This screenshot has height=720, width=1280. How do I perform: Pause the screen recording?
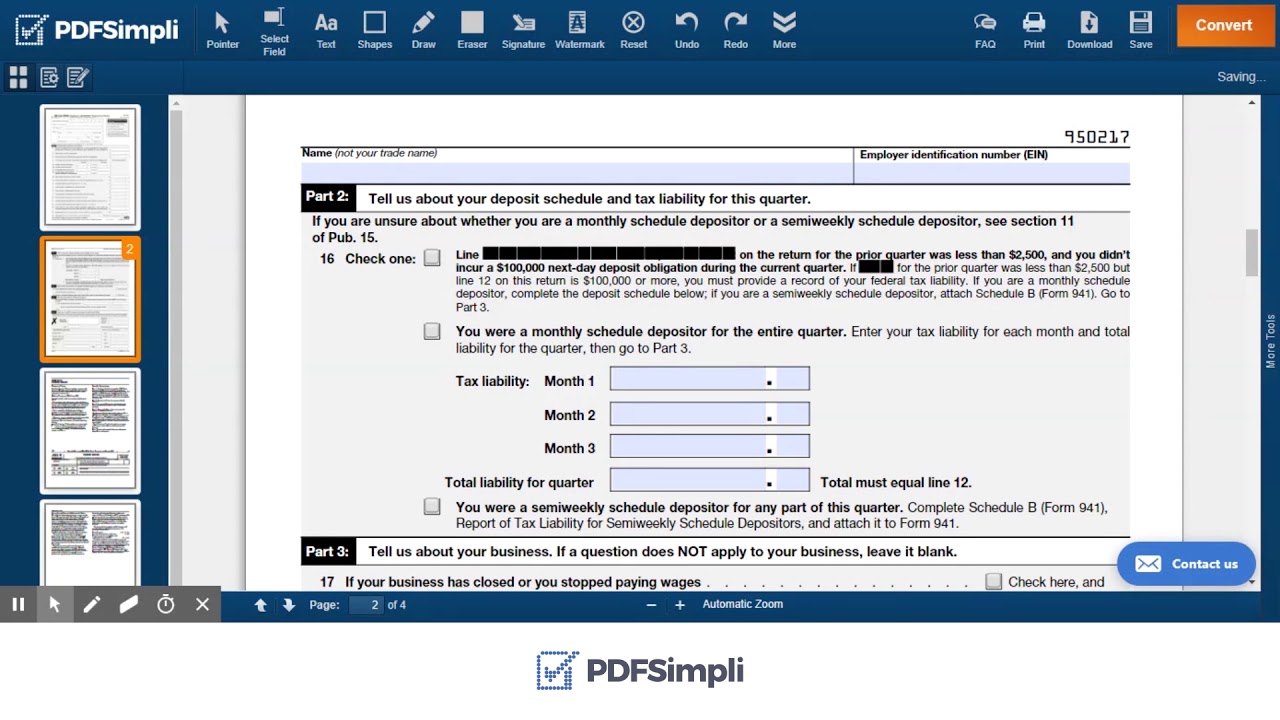18,604
